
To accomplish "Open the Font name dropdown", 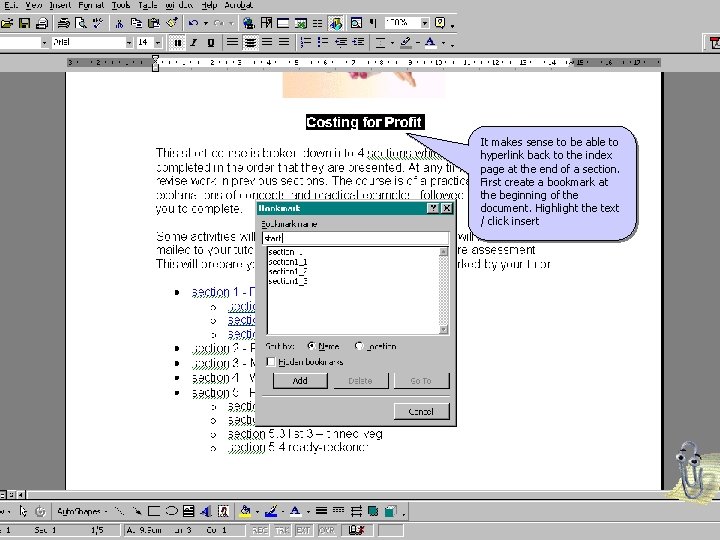I will pyautogui.click(x=129, y=43).
